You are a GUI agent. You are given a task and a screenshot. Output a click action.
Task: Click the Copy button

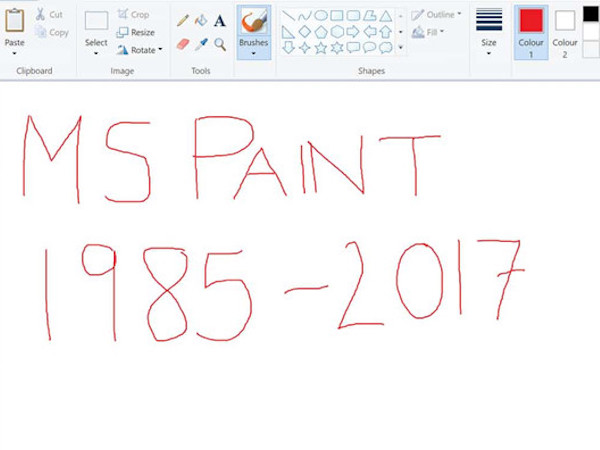[52, 33]
